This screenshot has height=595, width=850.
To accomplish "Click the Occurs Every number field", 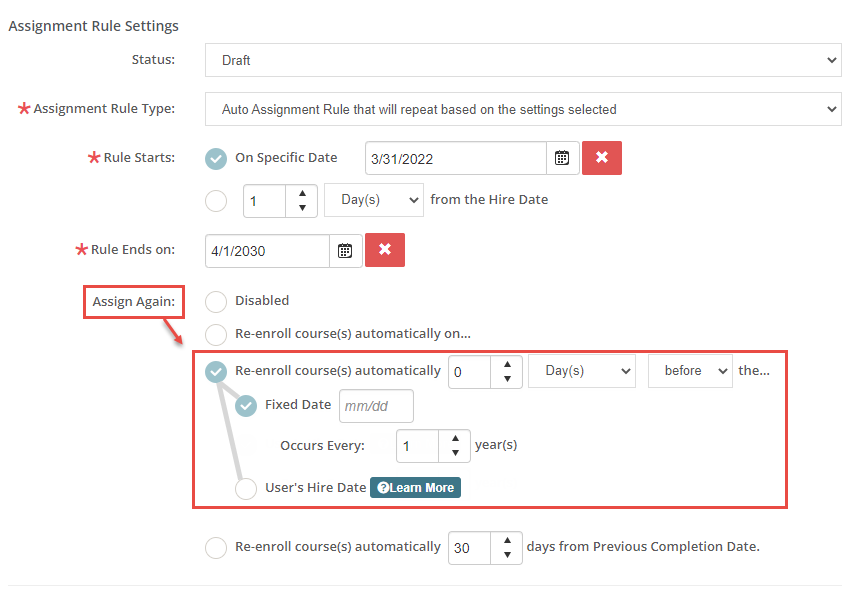I will click(417, 446).
